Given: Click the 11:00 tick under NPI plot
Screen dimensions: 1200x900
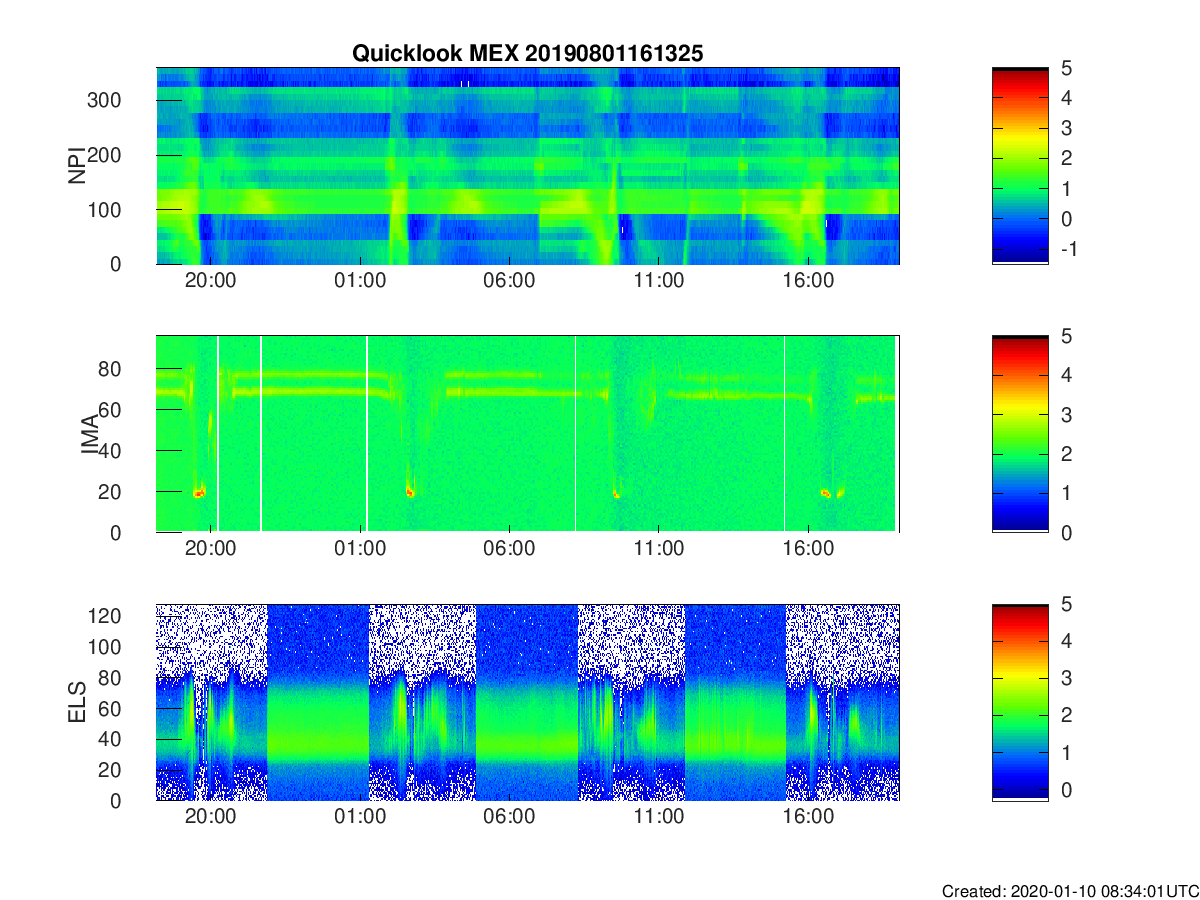Looking at the screenshot, I should (x=659, y=280).
